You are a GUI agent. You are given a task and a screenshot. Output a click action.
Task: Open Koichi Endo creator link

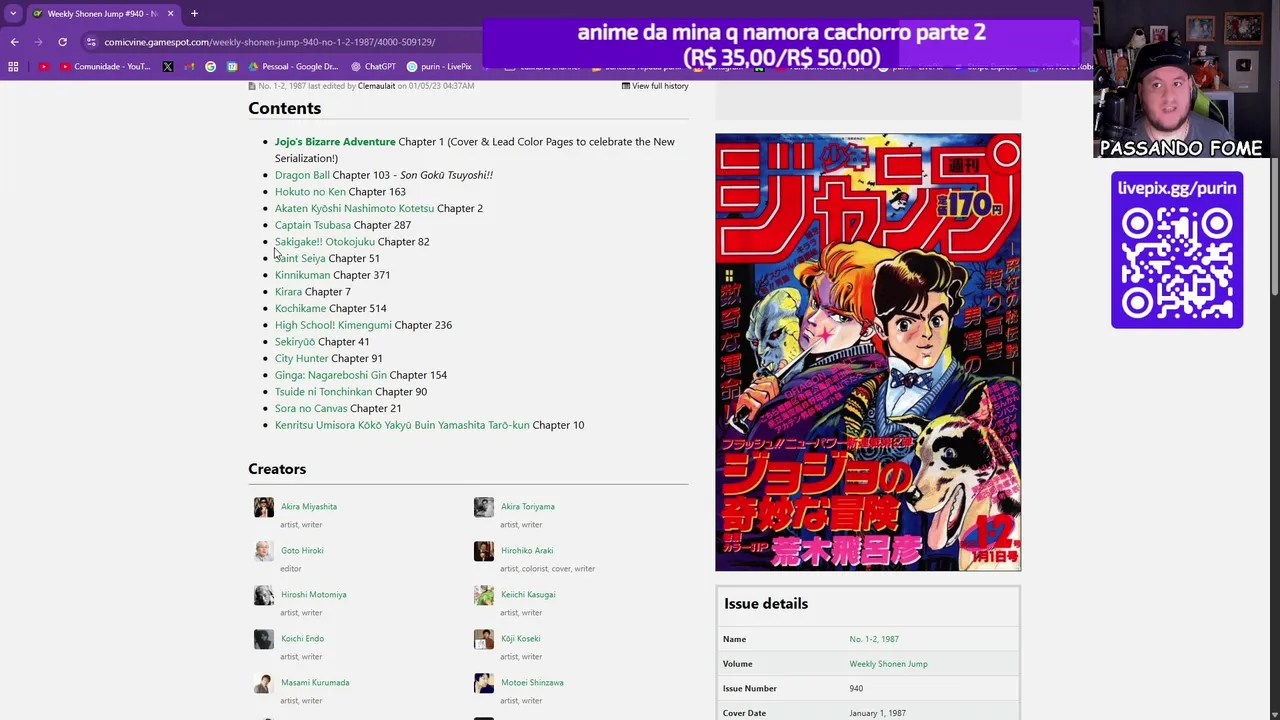click(x=303, y=639)
